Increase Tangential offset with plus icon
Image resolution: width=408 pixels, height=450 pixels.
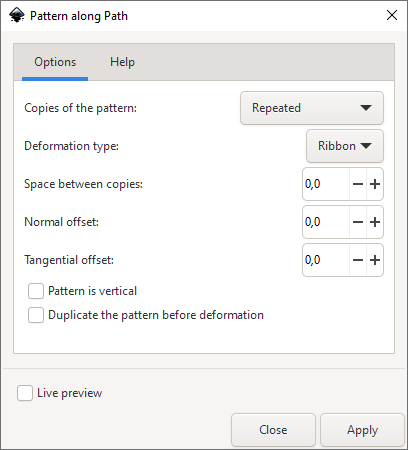coord(375,260)
